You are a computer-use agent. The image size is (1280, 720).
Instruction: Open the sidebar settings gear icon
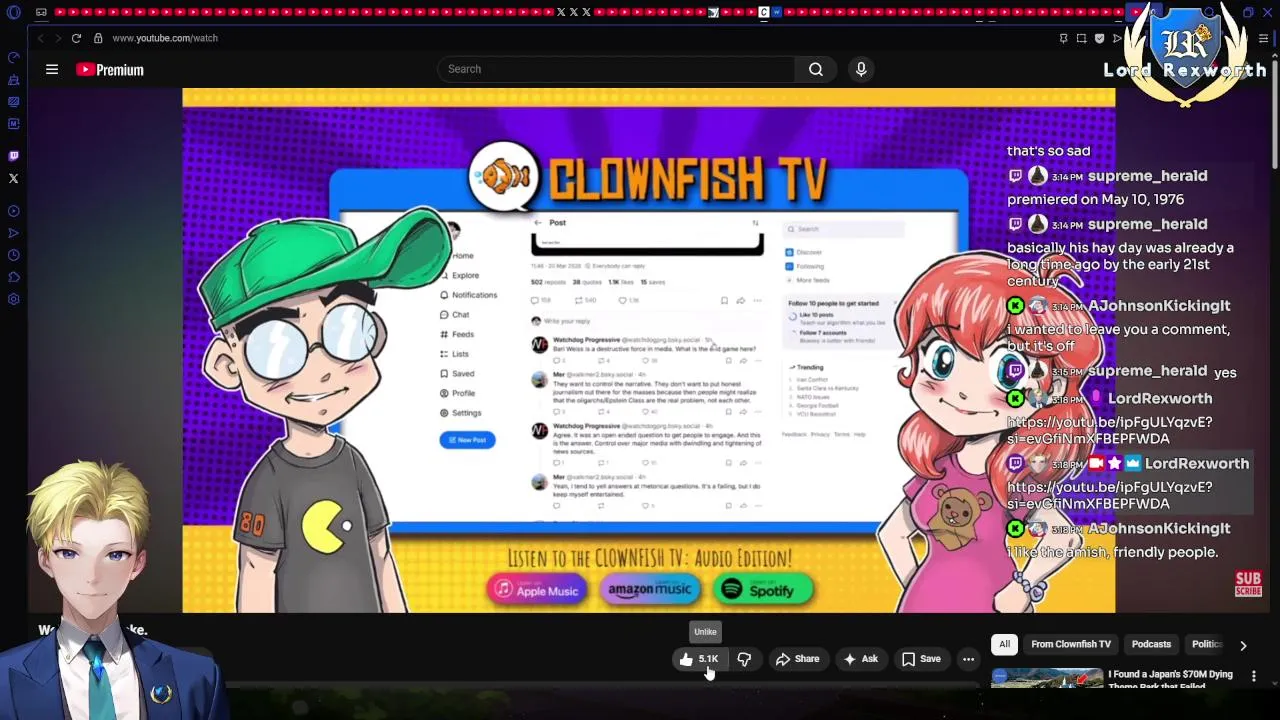coord(14,299)
